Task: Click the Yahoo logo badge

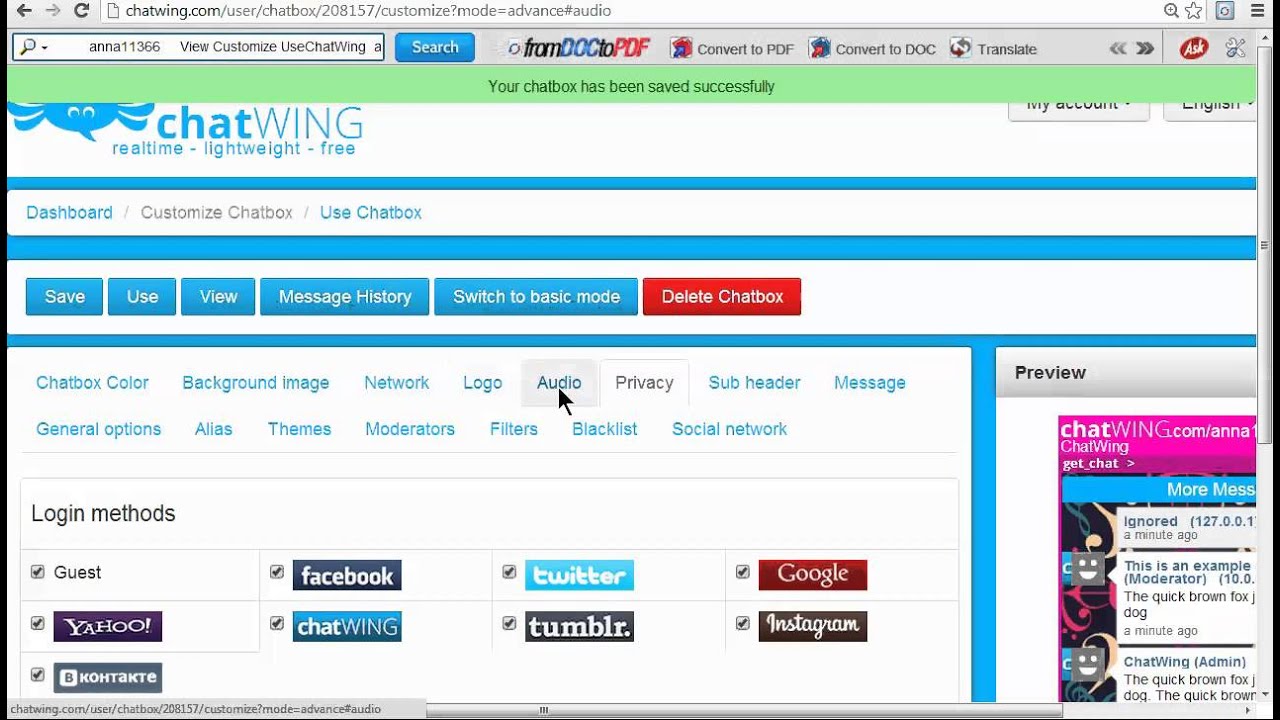Action: pyautogui.click(x=108, y=626)
